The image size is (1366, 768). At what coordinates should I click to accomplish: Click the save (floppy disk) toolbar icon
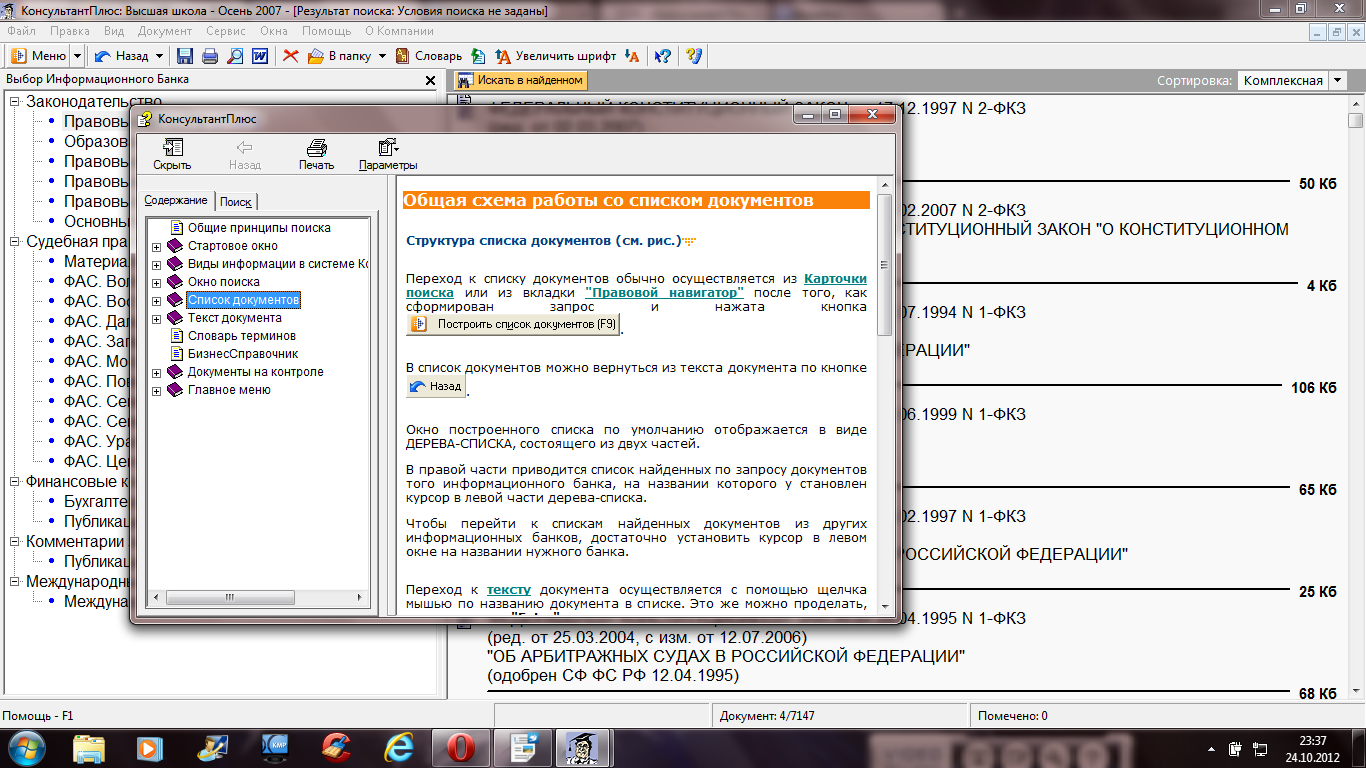click(x=185, y=56)
